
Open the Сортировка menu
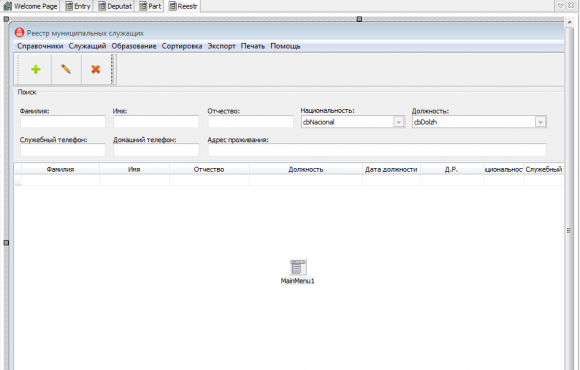(182, 46)
